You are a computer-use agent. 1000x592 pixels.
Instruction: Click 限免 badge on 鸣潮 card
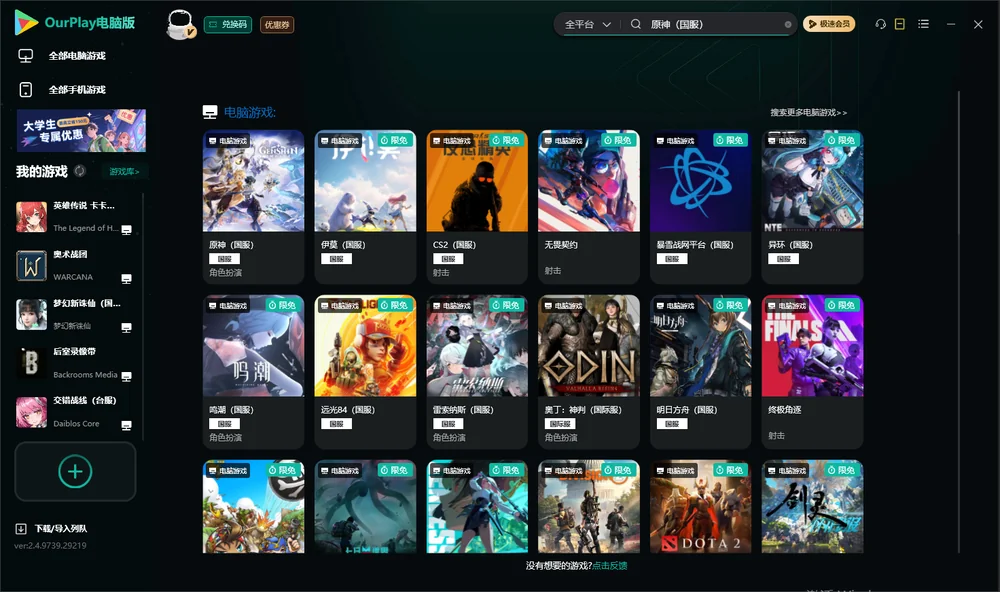(x=283, y=306)
